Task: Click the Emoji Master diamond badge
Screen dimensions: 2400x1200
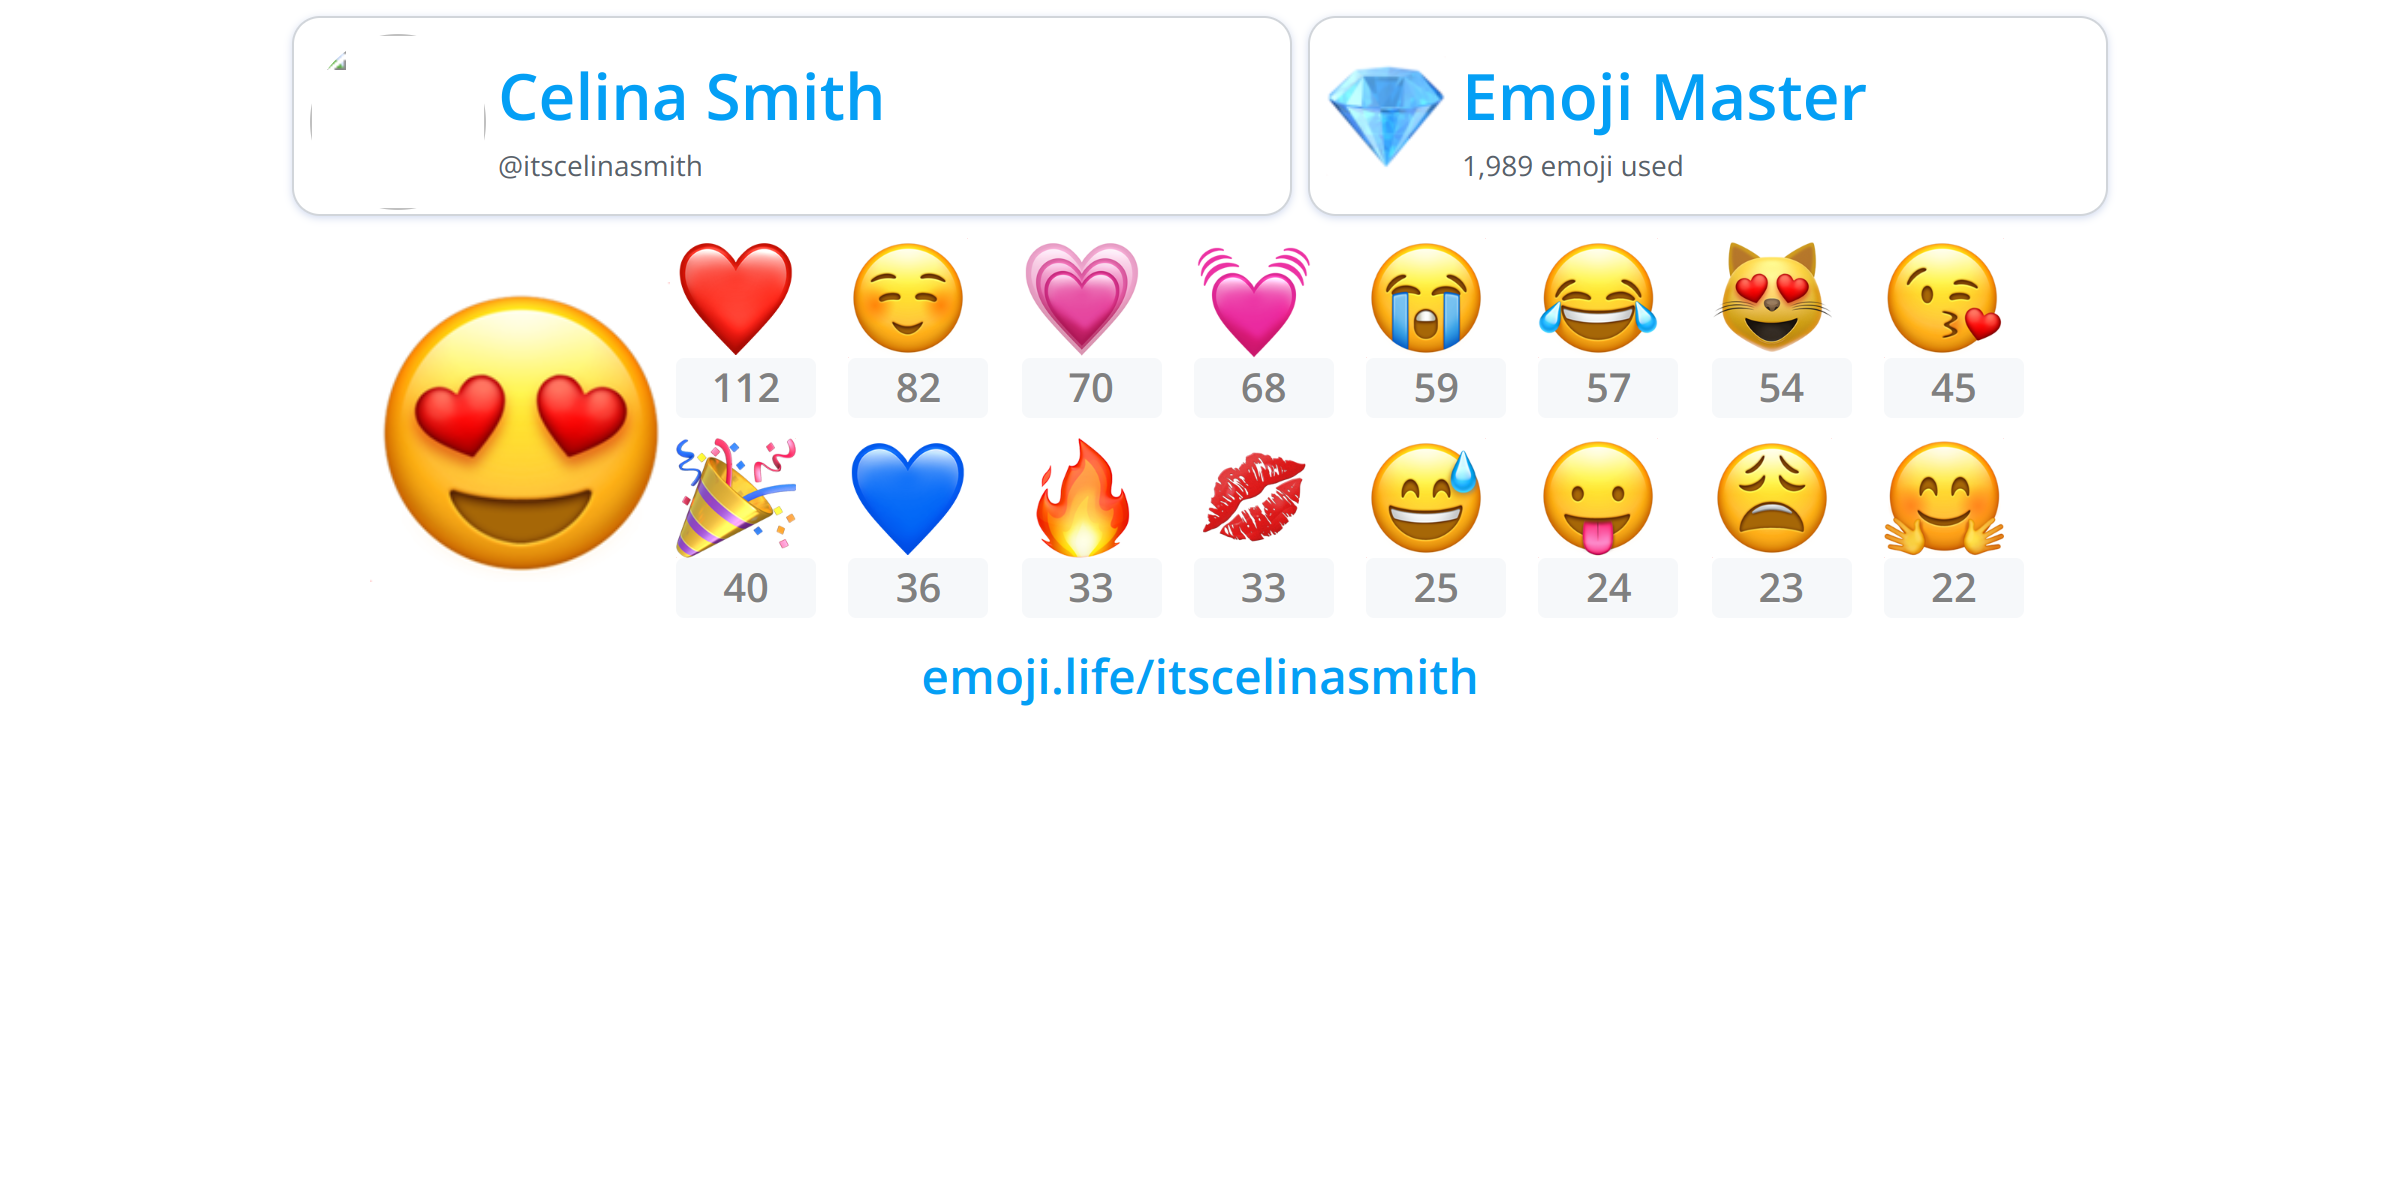Action: (1386, 116)
